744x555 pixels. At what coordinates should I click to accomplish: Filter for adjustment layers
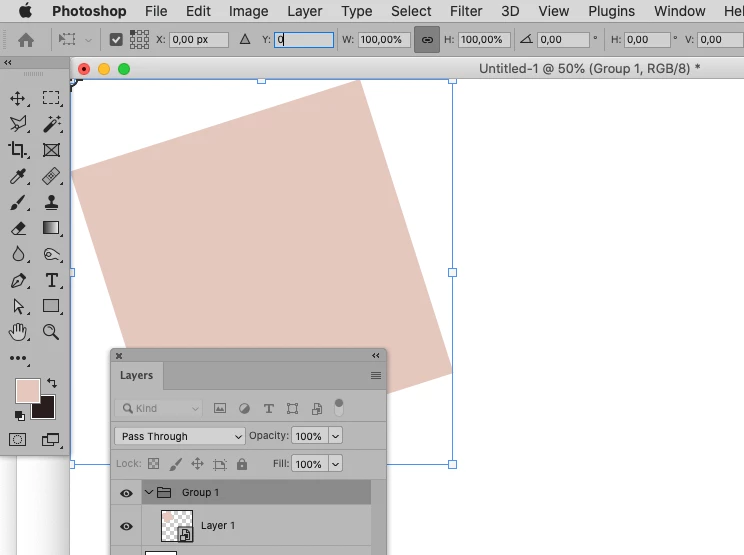244,408
